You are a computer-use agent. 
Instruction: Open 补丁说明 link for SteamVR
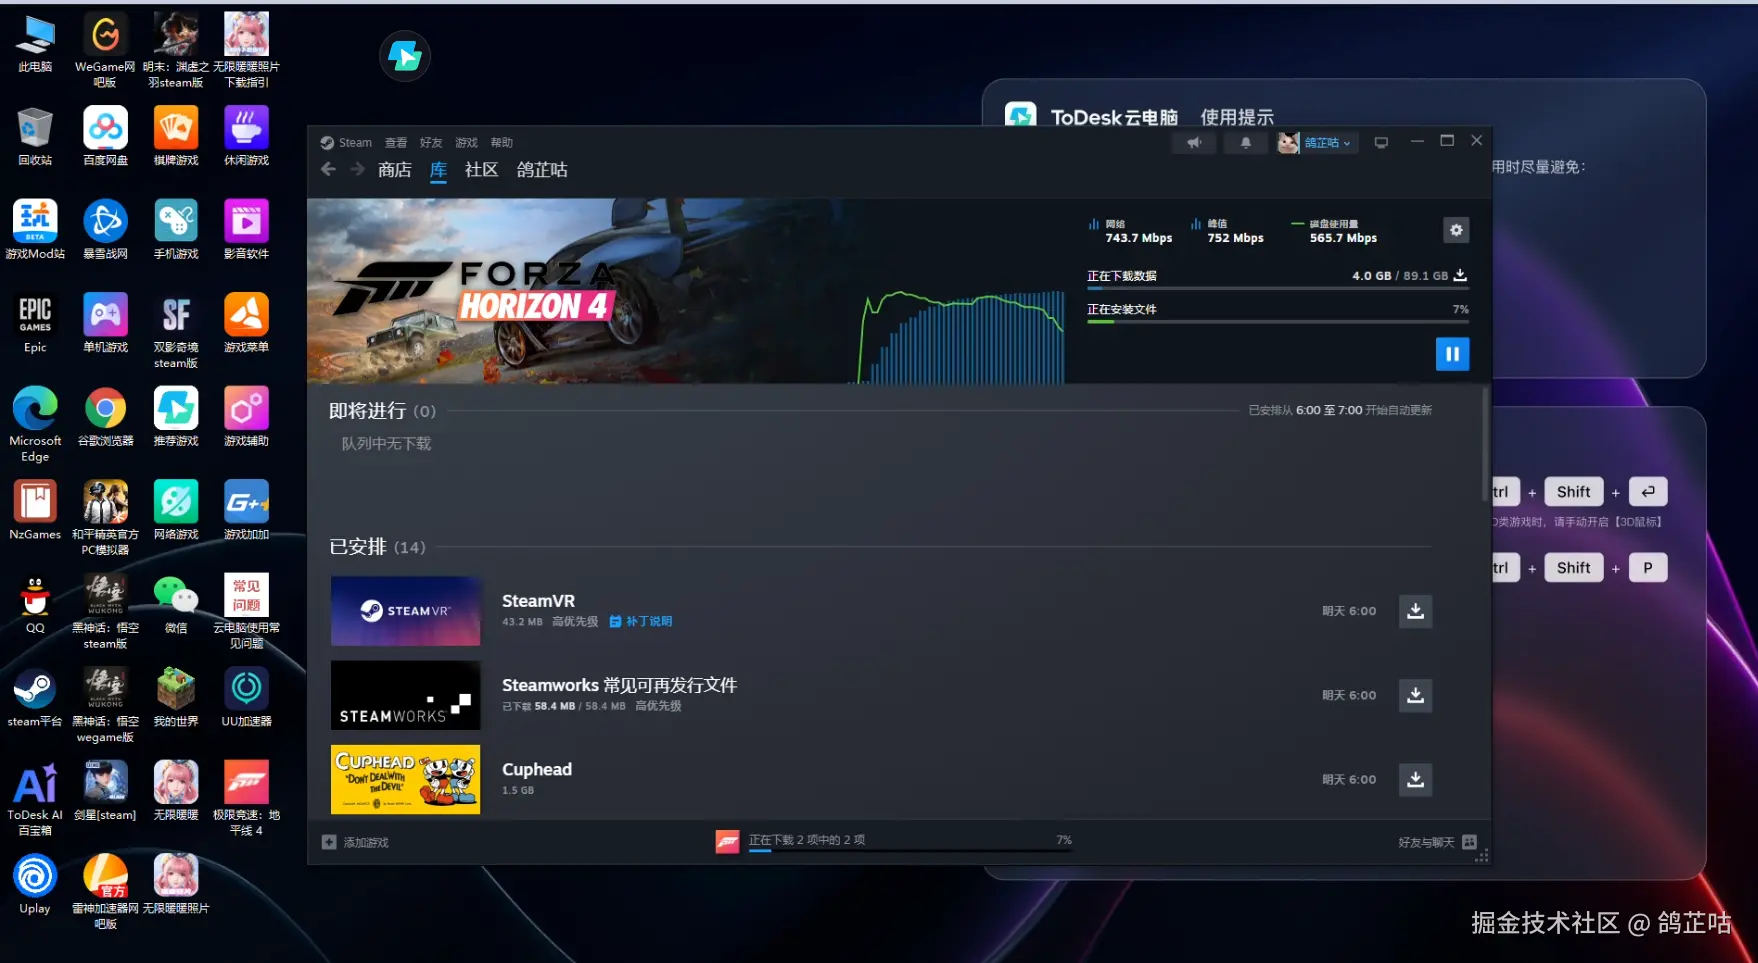pos(641,621)
